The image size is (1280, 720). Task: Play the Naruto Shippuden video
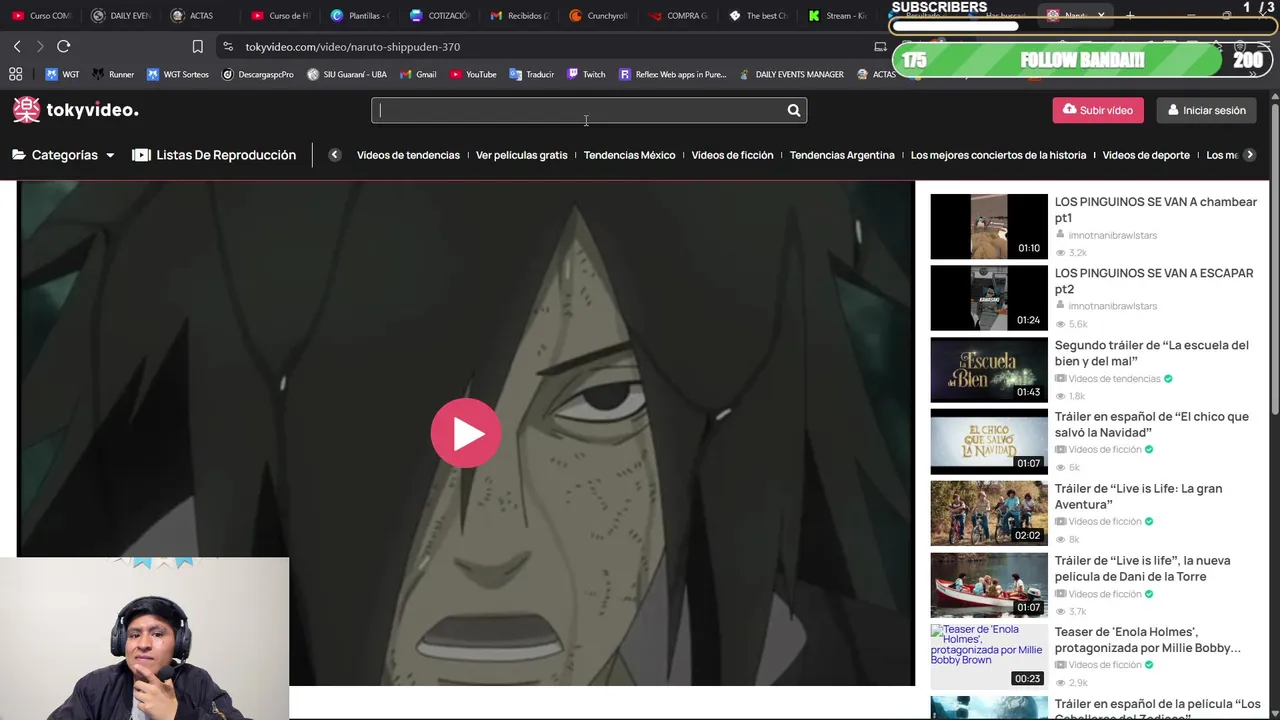click(466, 433)
